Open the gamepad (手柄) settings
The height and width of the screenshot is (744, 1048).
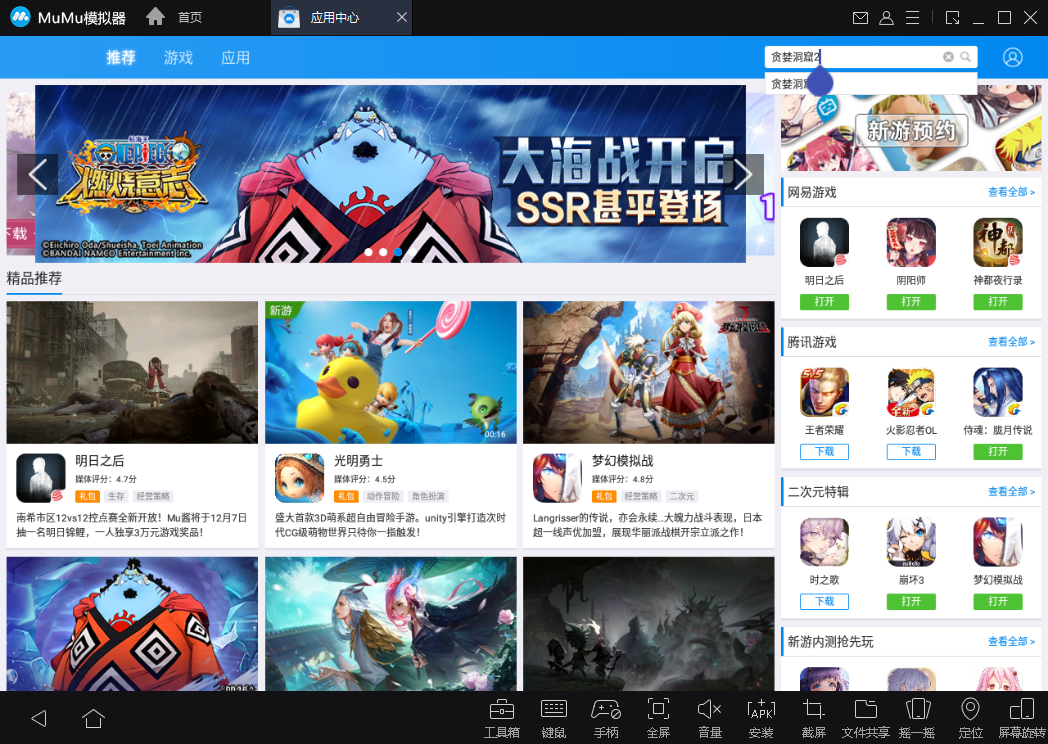606,718
